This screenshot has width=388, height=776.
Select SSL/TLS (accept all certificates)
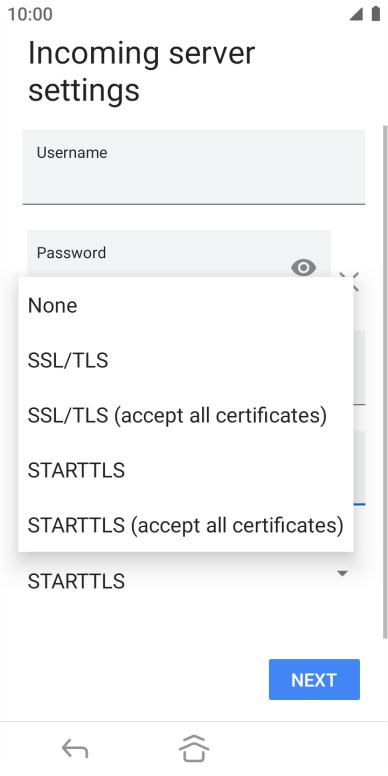click(186, 415)
